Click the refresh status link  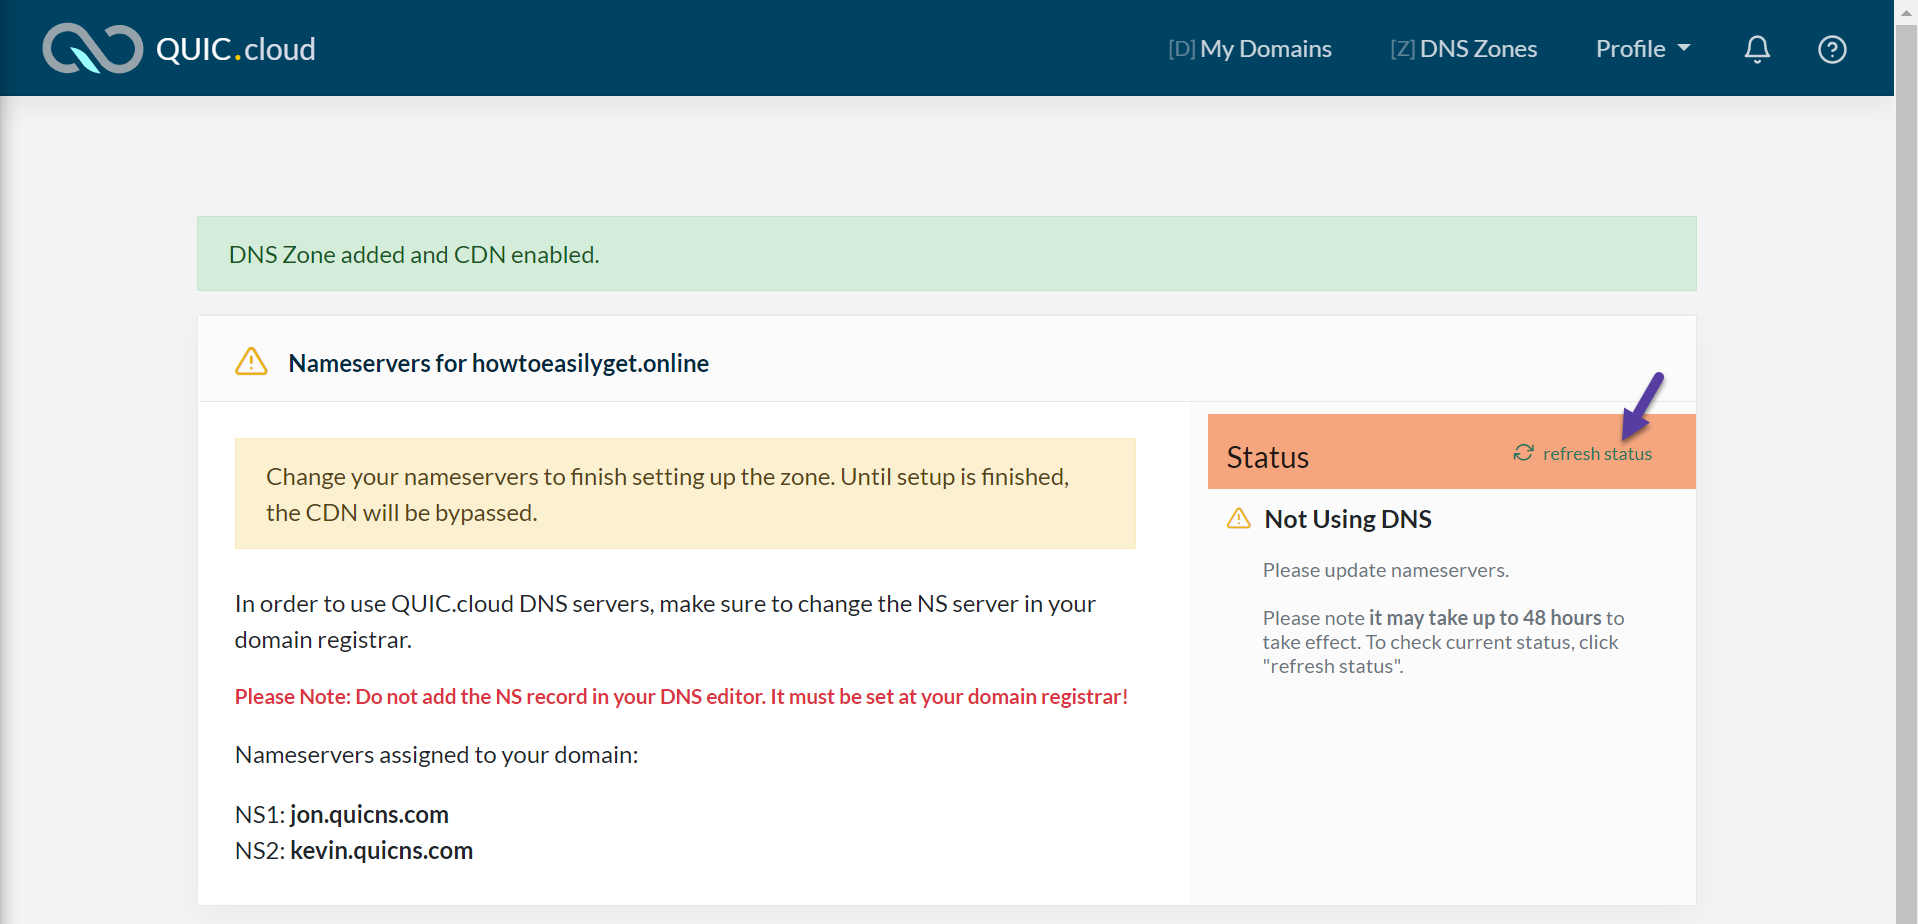1597,454
